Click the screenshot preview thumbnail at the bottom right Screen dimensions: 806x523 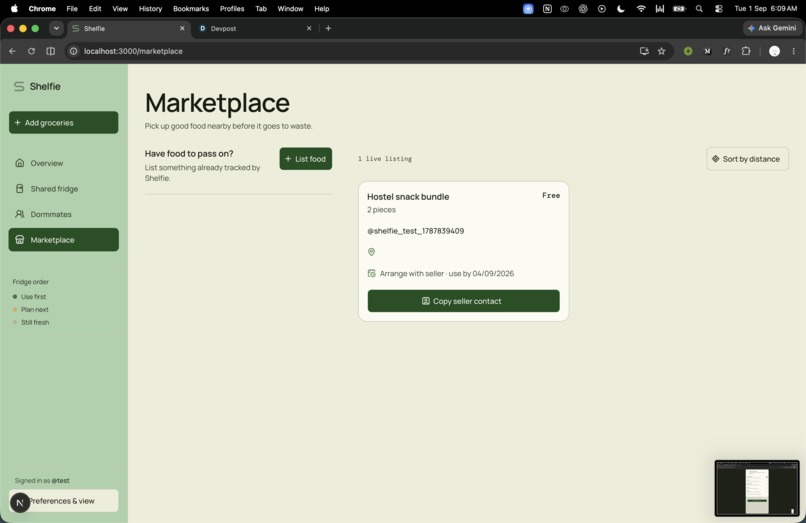(757, 488)
